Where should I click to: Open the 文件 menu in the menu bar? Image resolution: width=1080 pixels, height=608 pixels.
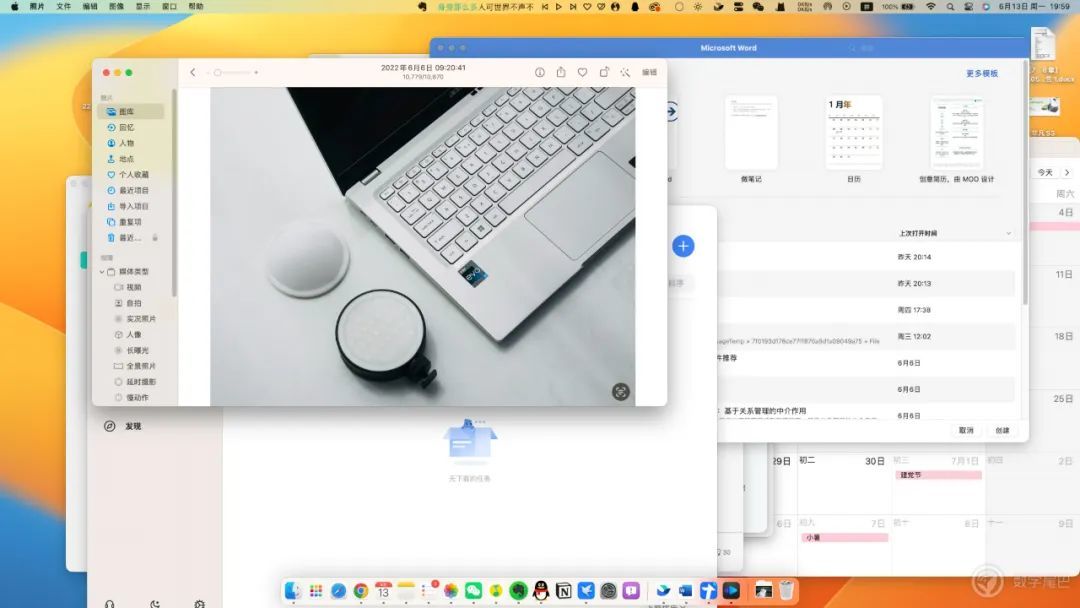tap(63, 6)
